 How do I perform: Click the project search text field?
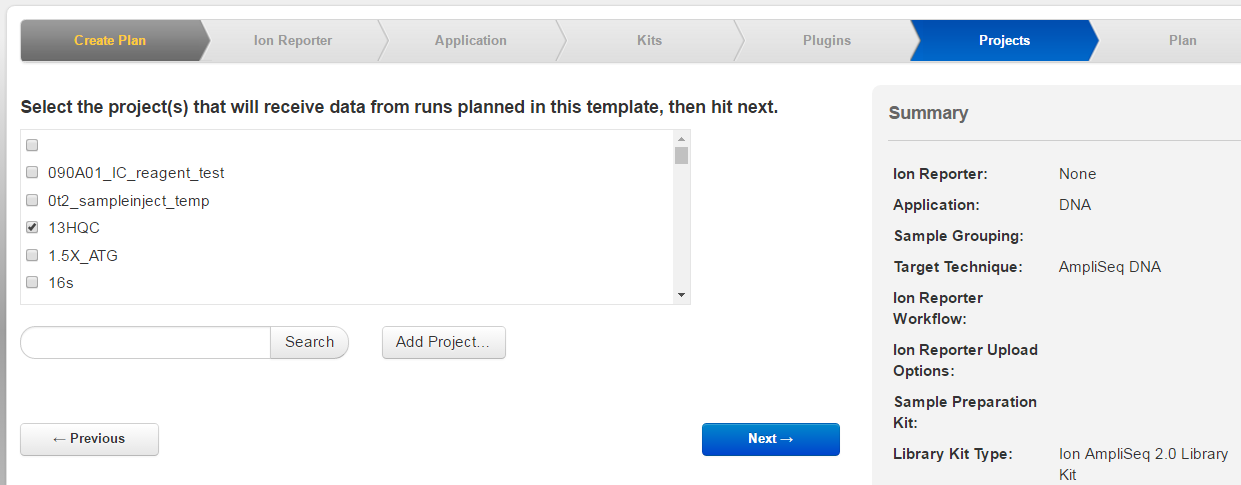click(146, 342)
